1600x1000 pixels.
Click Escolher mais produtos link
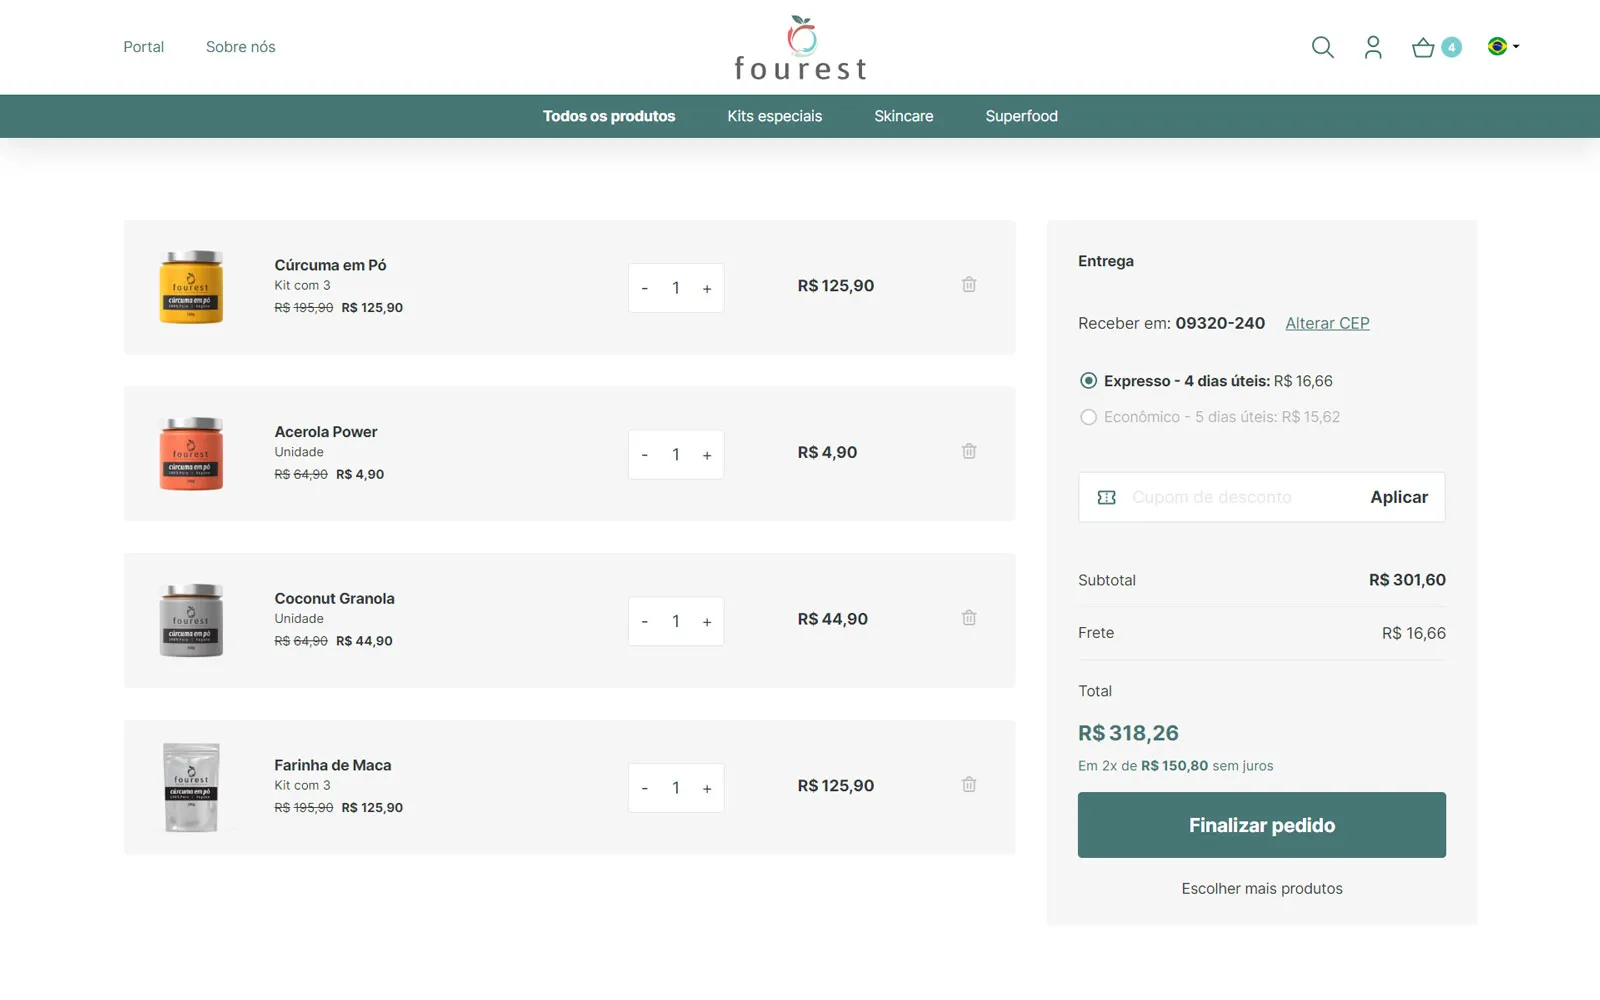click(1262, 888)
